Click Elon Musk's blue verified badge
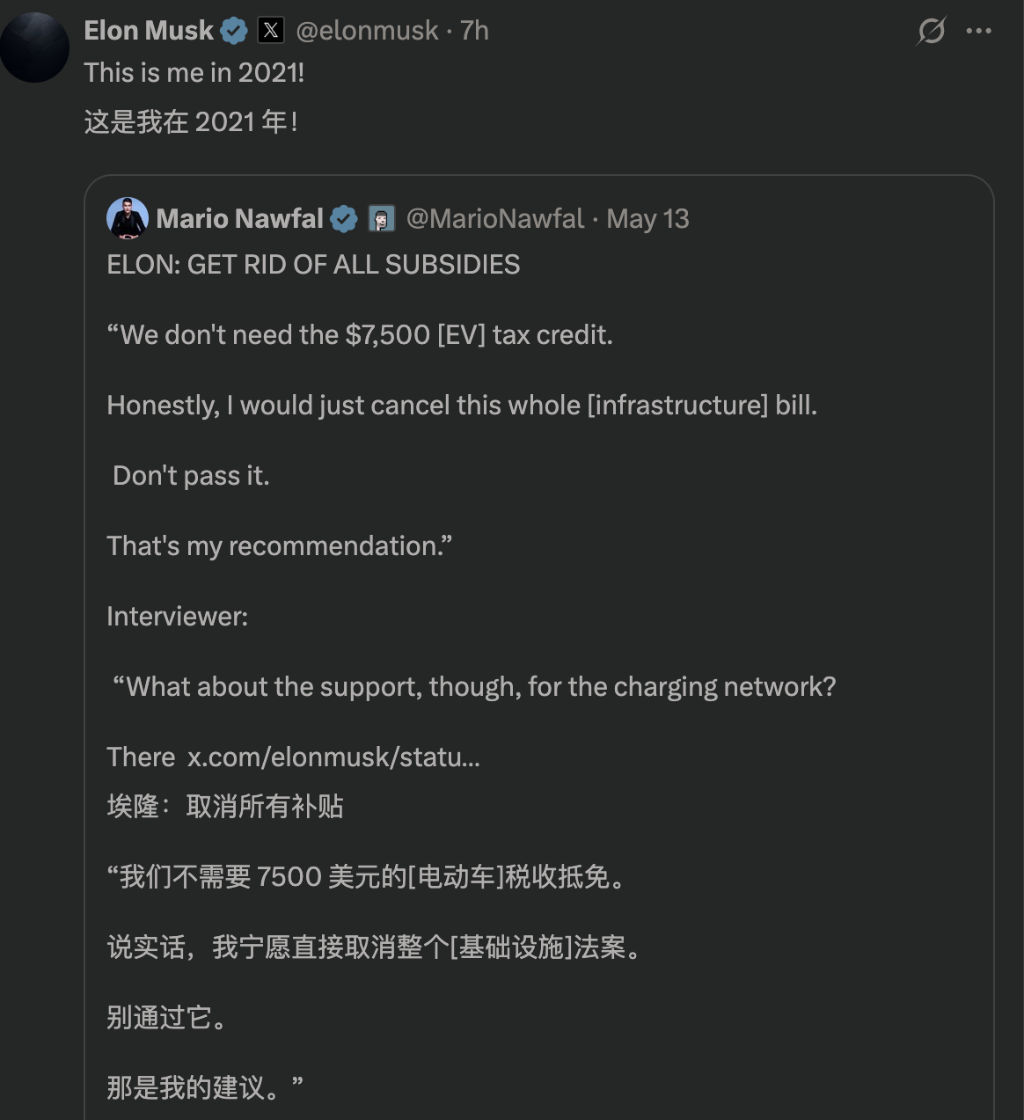1024x1120 pixels. tap(234, 30)
